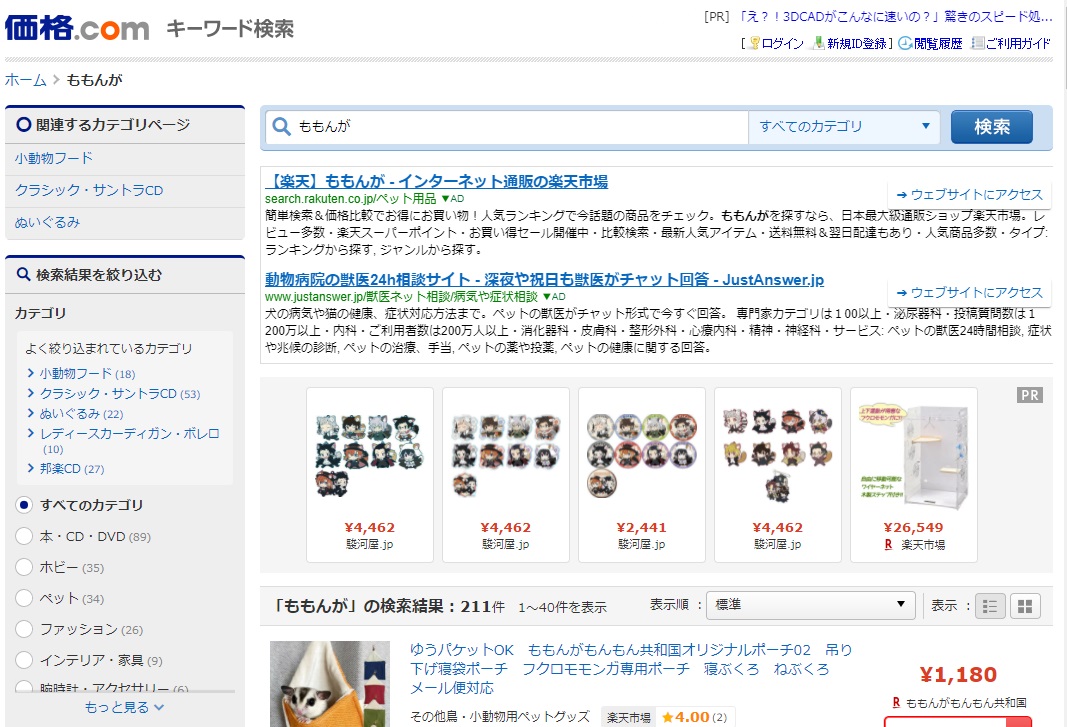The height and width of the screenshot is (727, 1067).
Task: Click the ¥1,180 price
Action: coord(958,675)
